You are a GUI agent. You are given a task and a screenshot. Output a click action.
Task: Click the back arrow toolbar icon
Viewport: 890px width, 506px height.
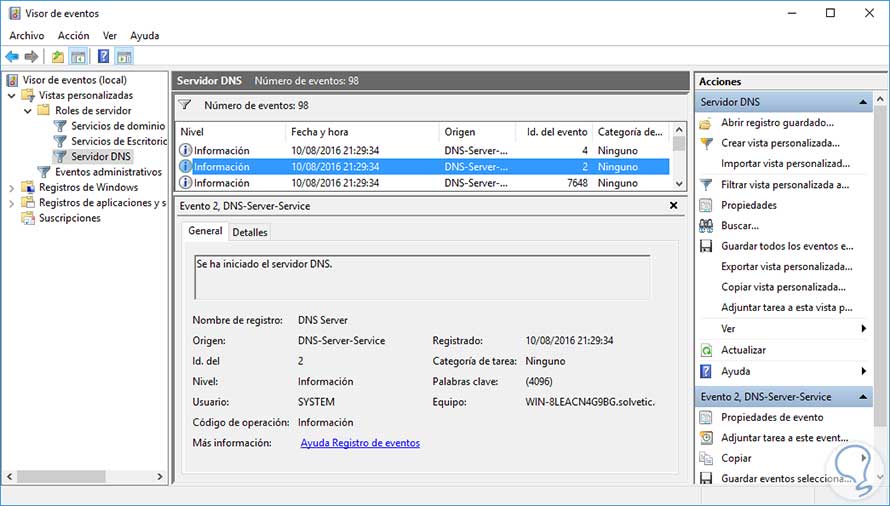point(12,56)
